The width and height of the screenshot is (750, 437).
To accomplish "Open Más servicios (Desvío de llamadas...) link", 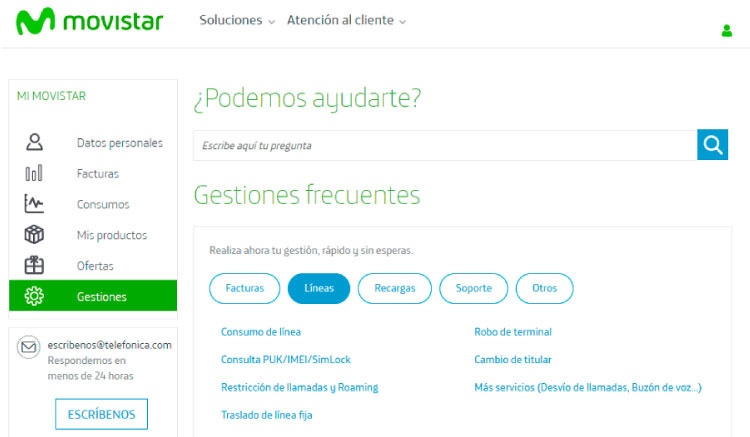I will (x=588, y=387).
